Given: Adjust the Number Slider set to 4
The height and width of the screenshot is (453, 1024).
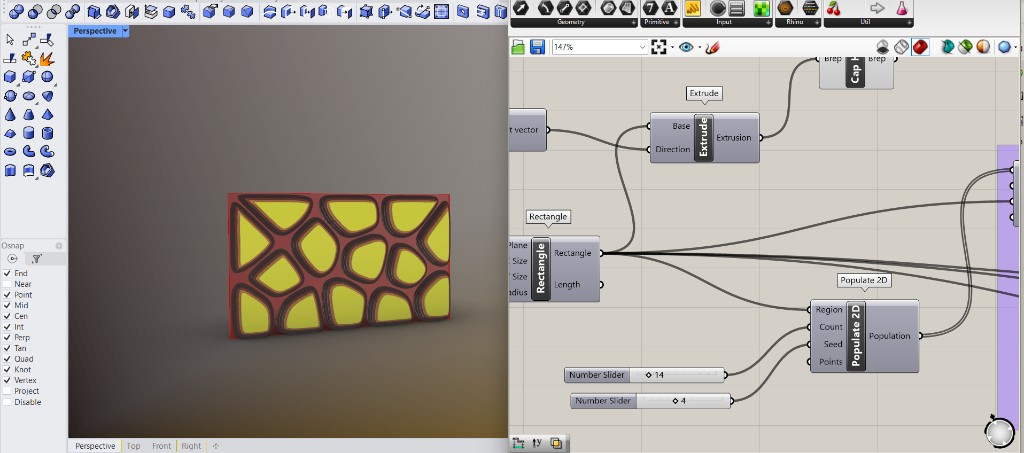Looking at the screenshot, I should click(x=650, y=401).
